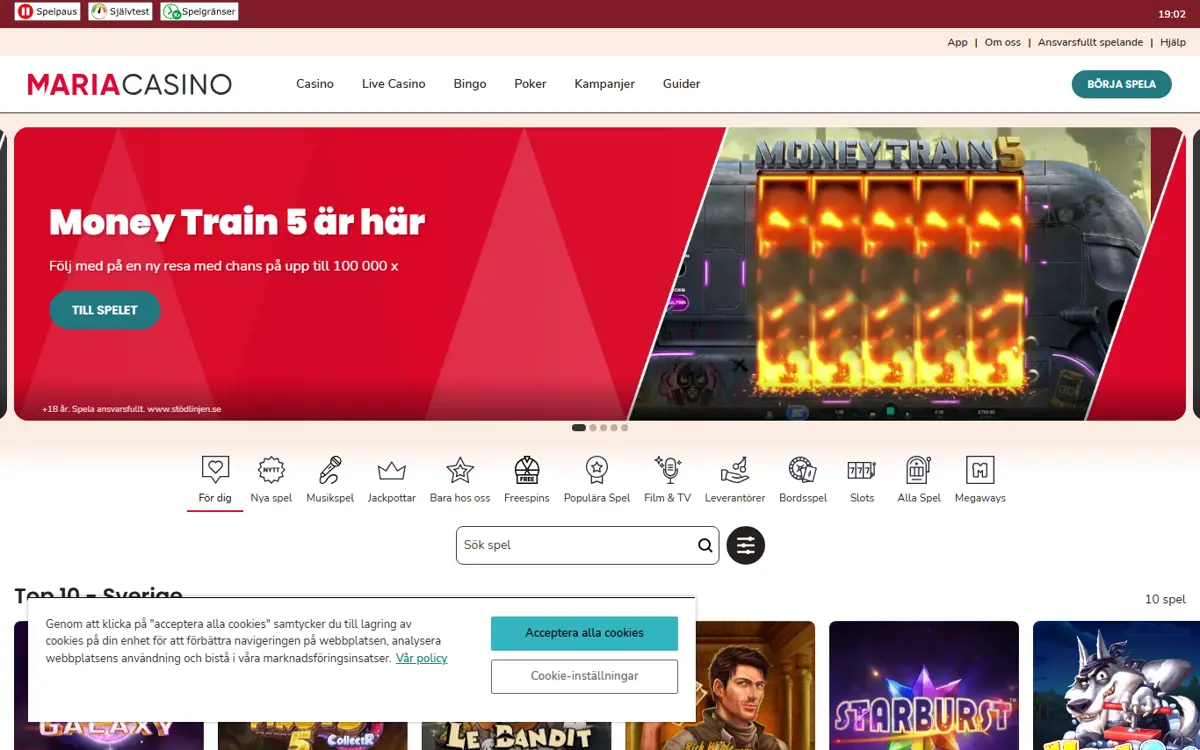Open the Ansvarsfullt spelande link
The height and width of the screenshot is (750, 1200).
pos(1090,42)
